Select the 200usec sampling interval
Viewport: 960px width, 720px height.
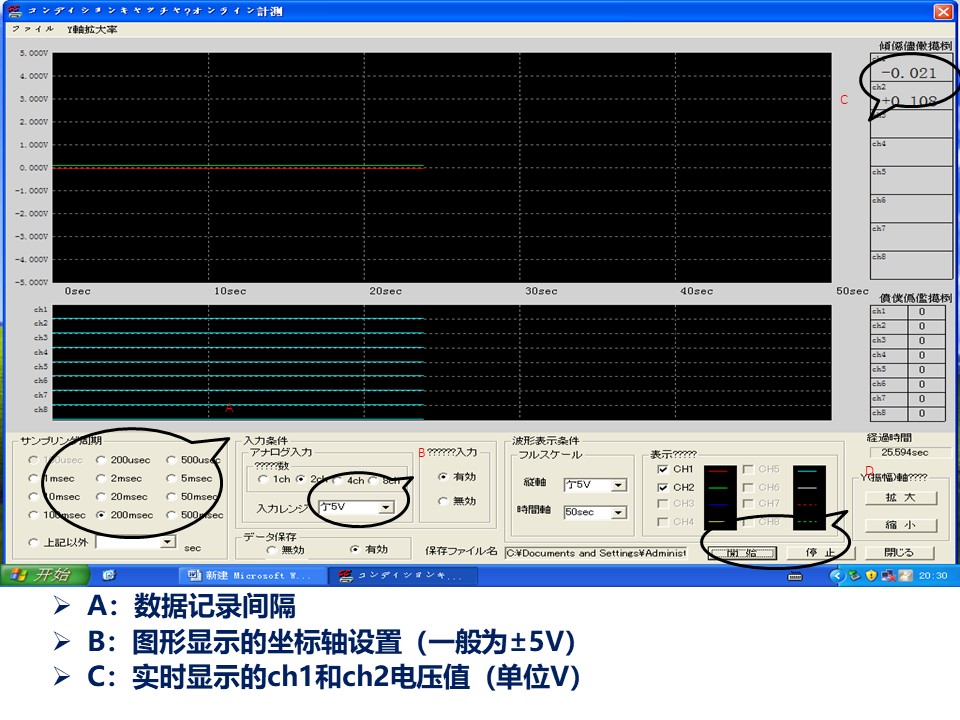coord(101,460)
